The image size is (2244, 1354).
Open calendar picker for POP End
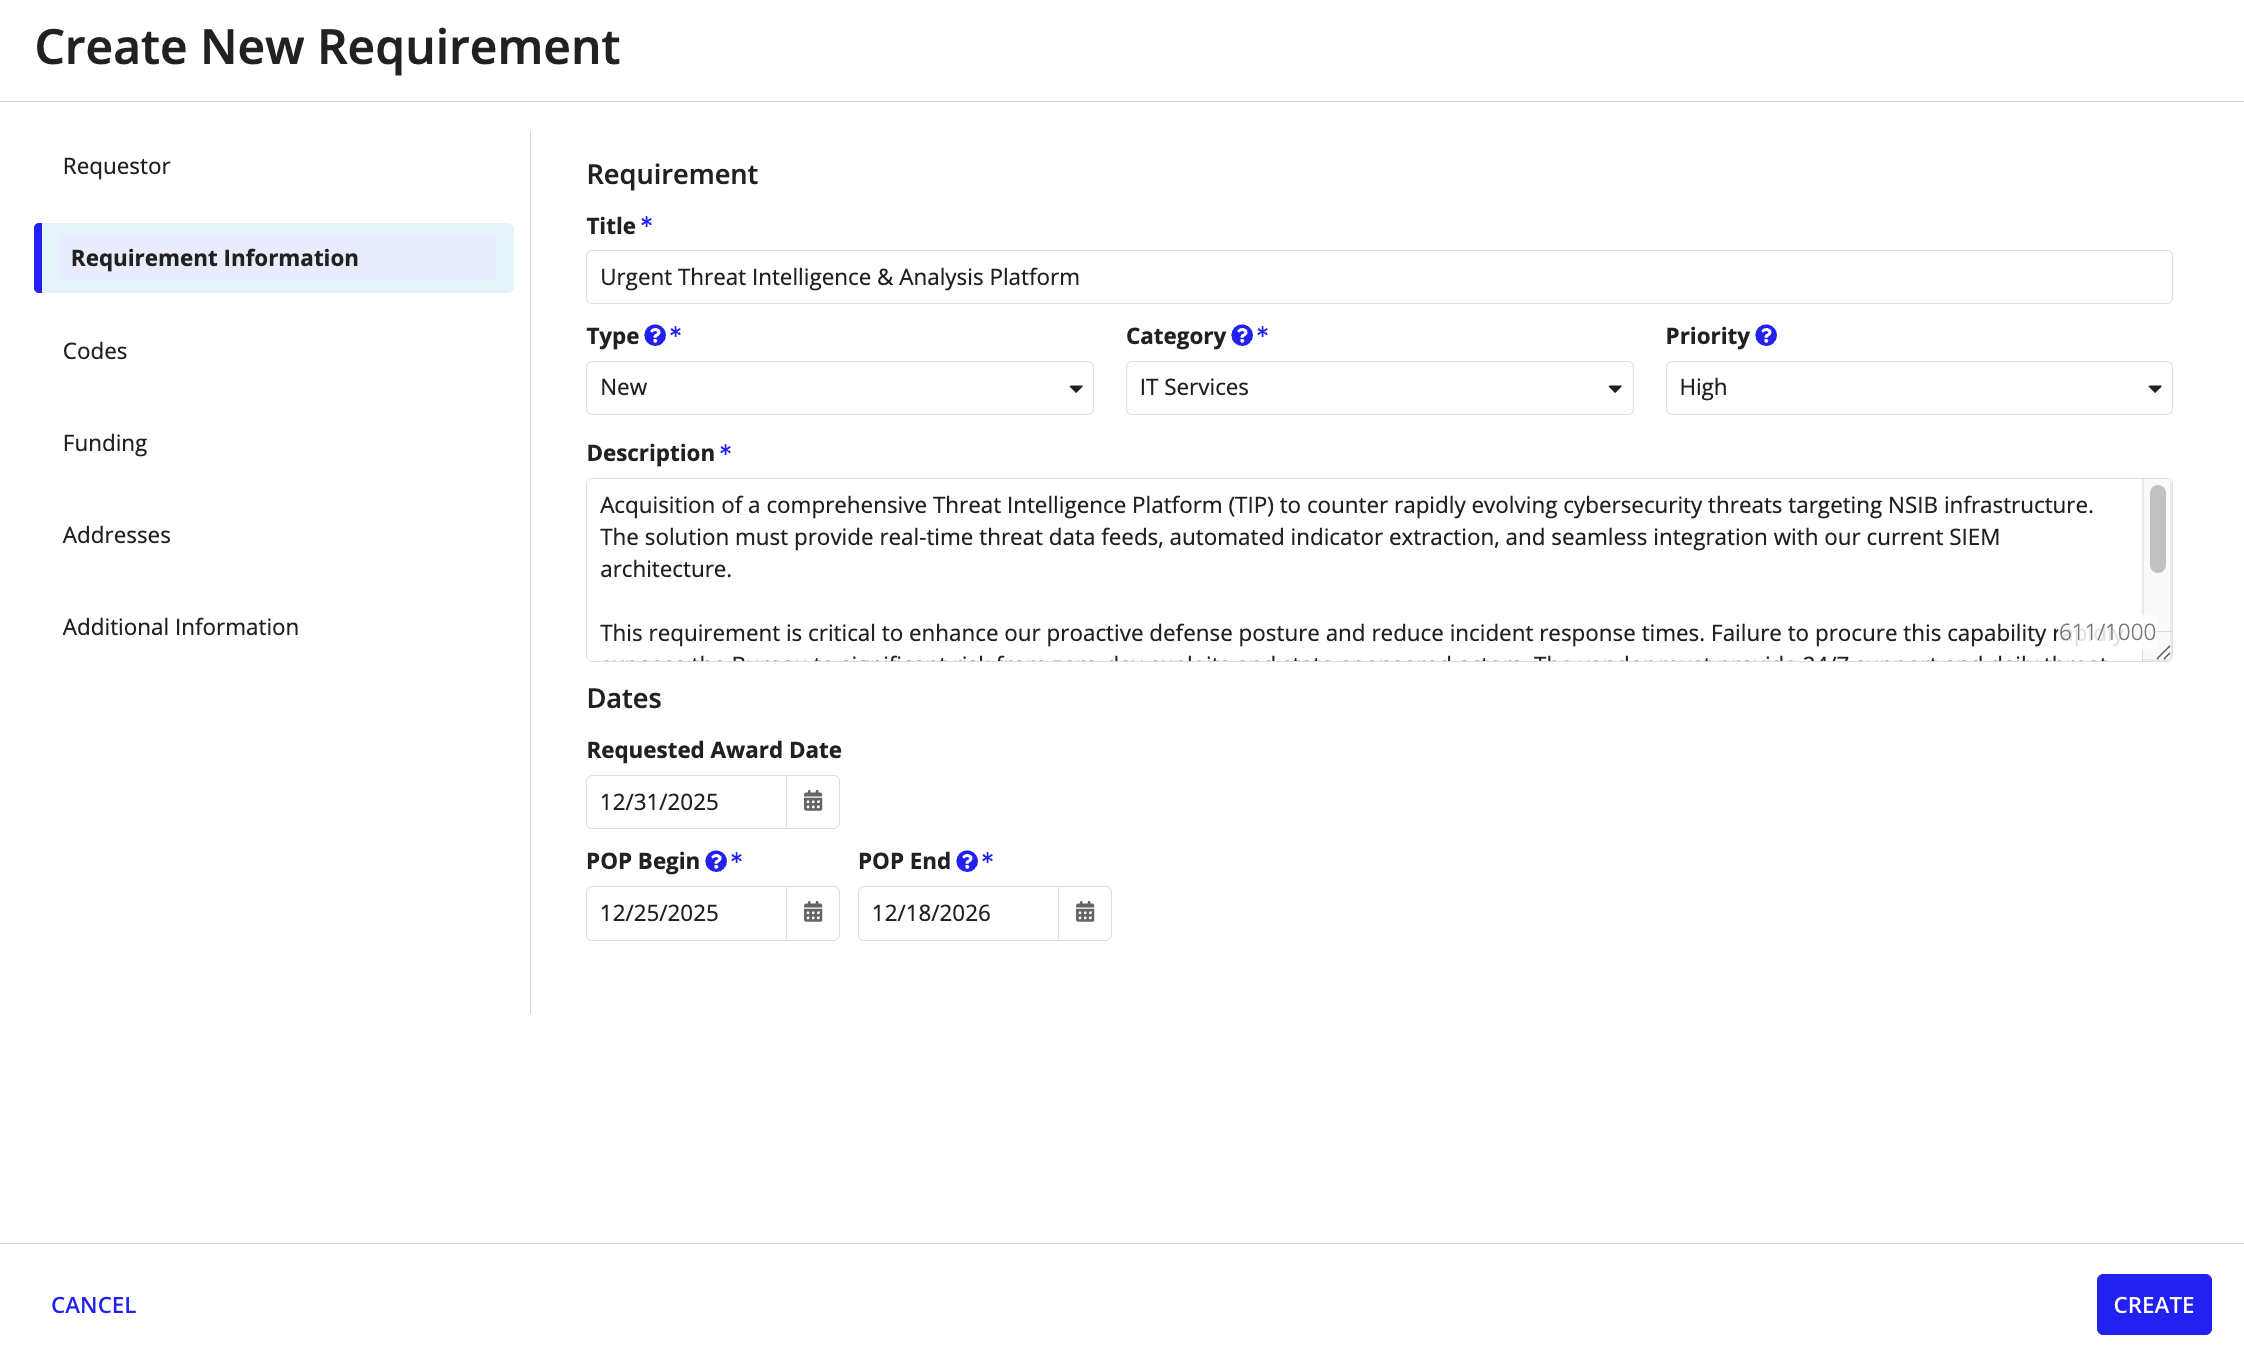1085,913
